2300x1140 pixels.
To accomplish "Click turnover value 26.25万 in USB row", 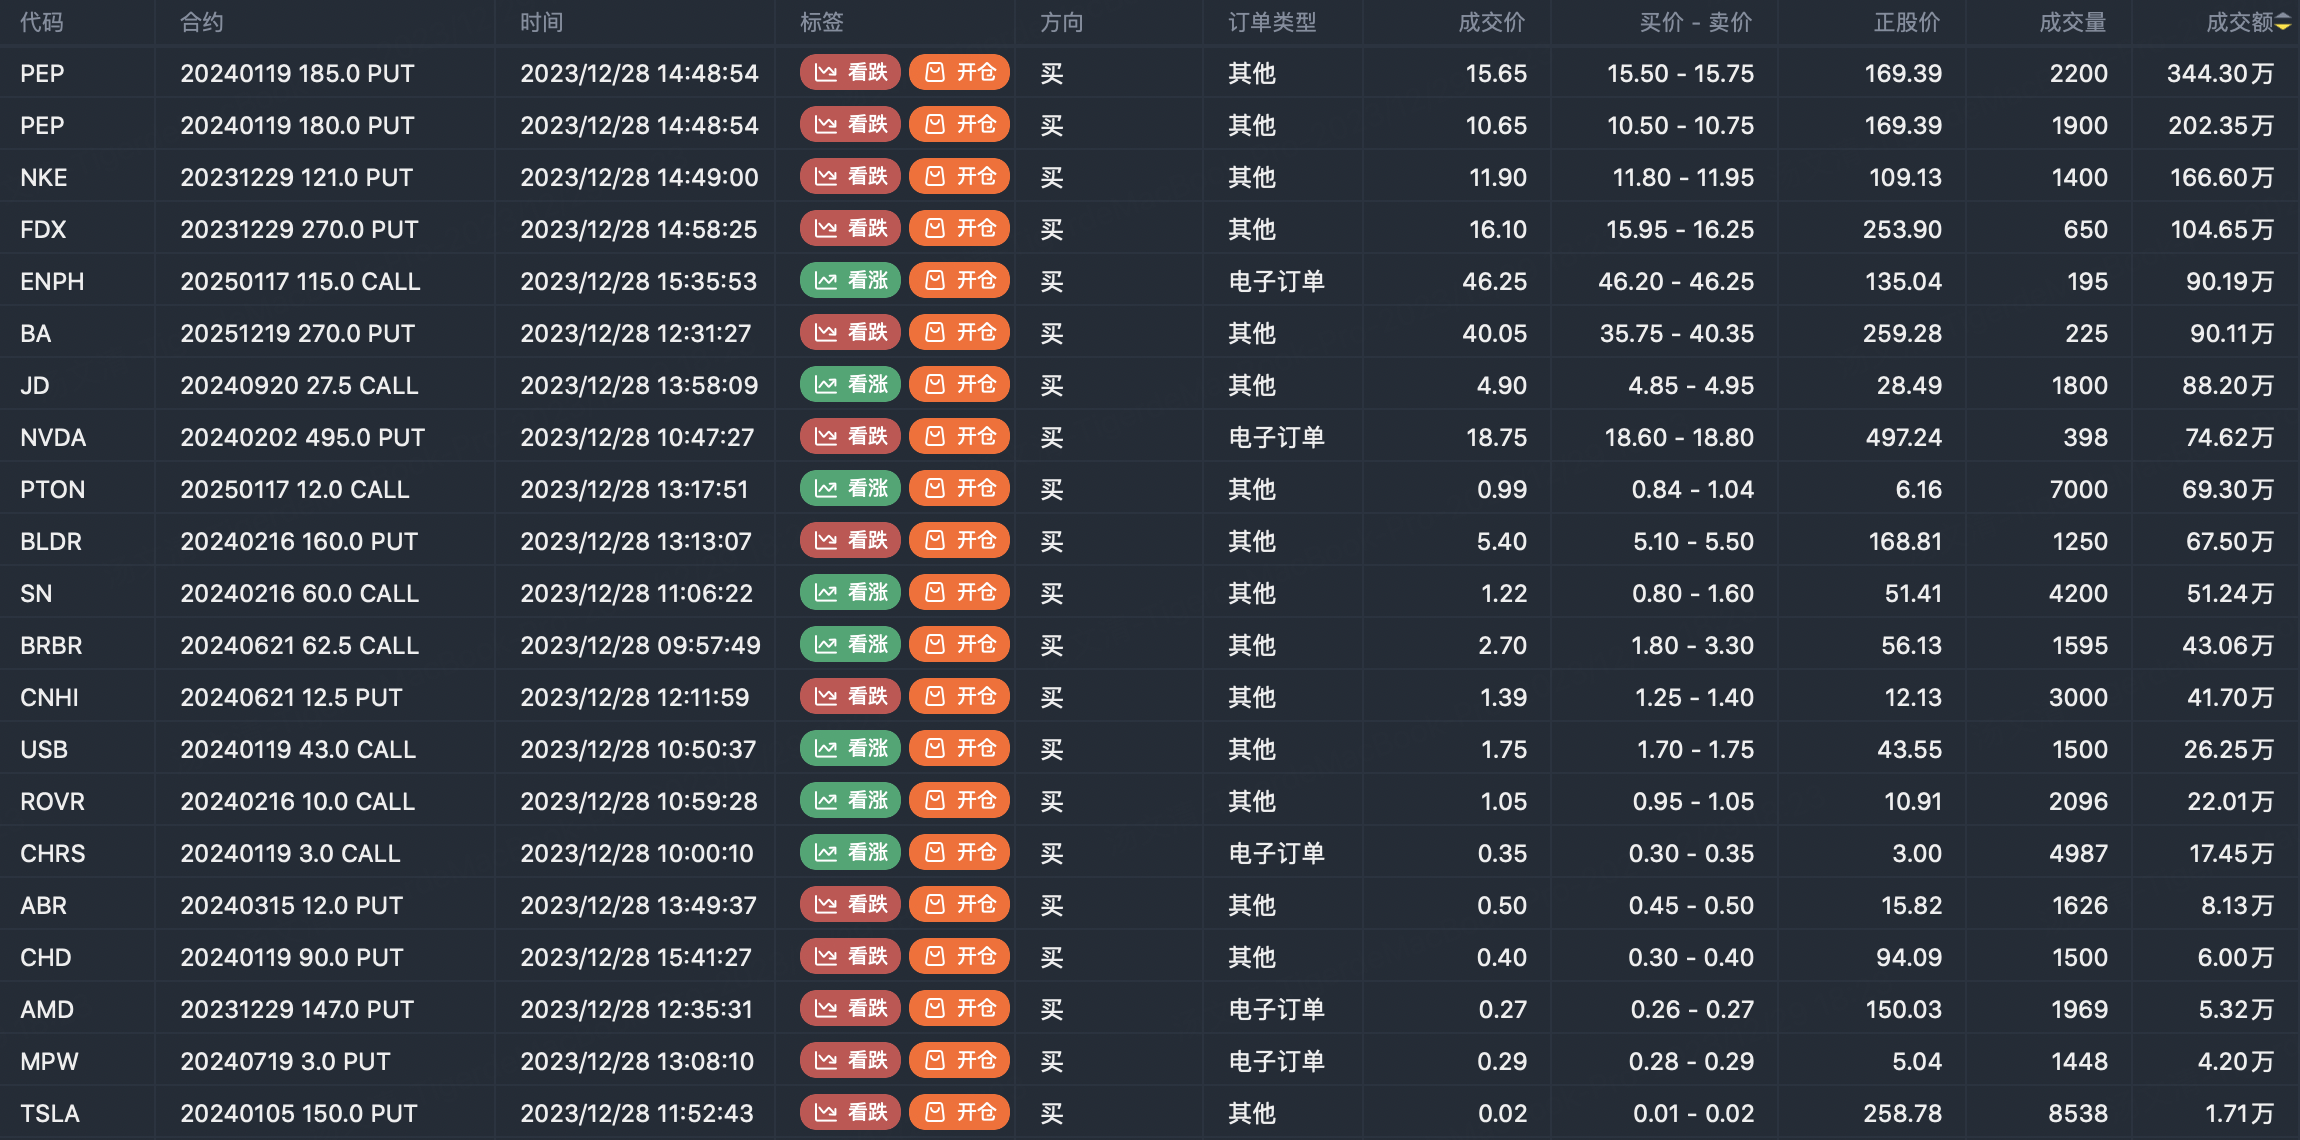I will 2228,749.
